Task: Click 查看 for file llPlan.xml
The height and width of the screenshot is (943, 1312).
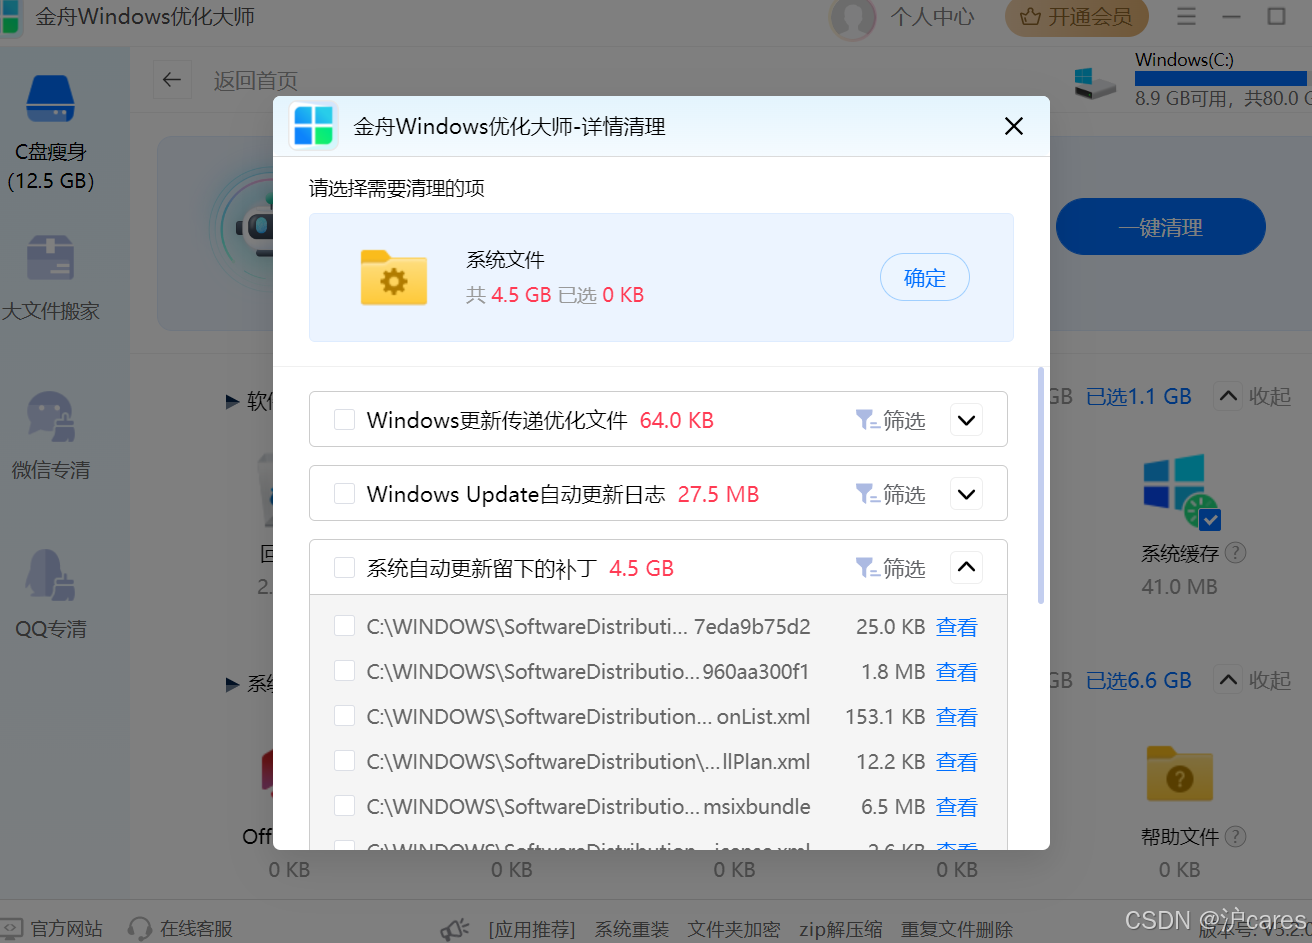Action: (957, 761)
